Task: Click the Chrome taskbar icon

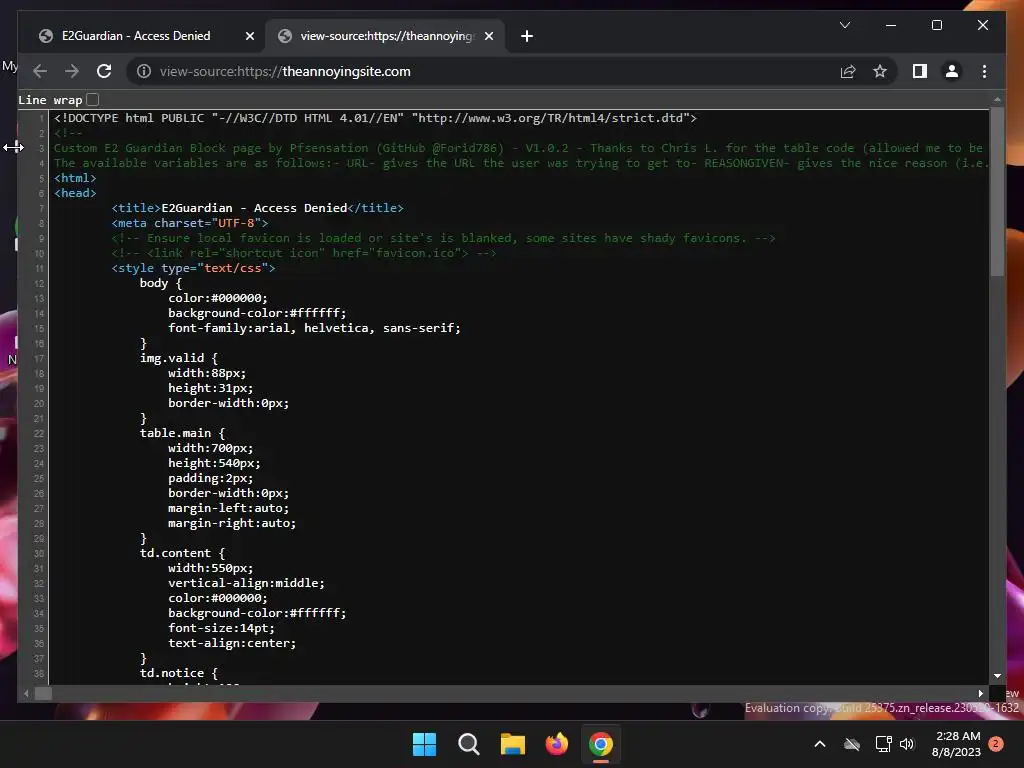Action: coord(601,744)
